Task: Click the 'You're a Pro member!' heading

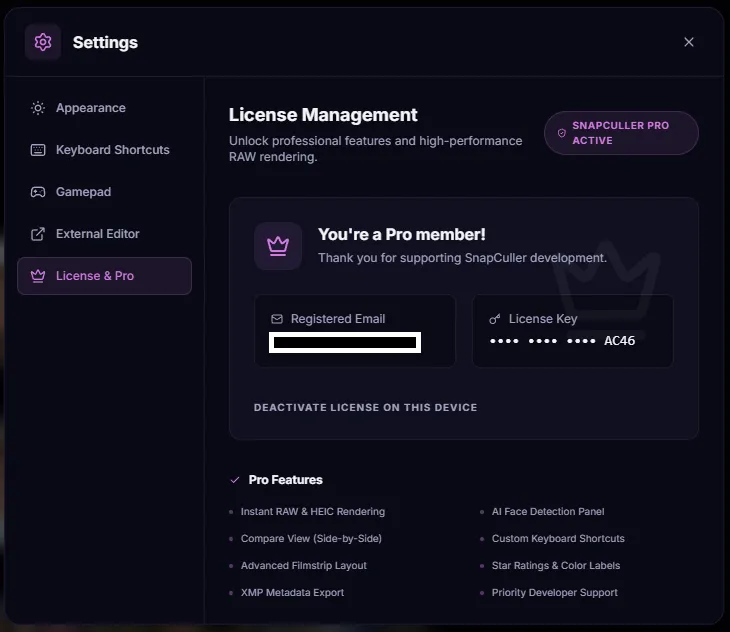Action: tap(402, 235)
